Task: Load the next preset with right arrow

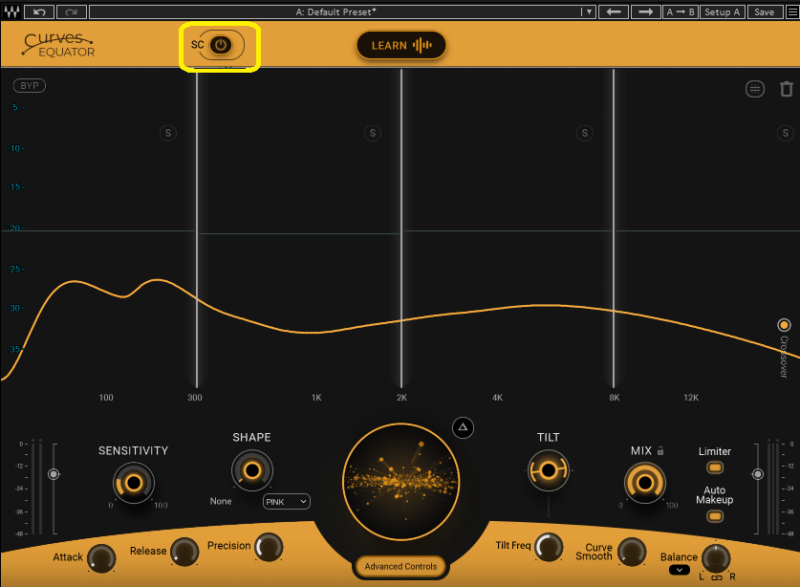Action: pyautogui.click(x=646, y=12)
